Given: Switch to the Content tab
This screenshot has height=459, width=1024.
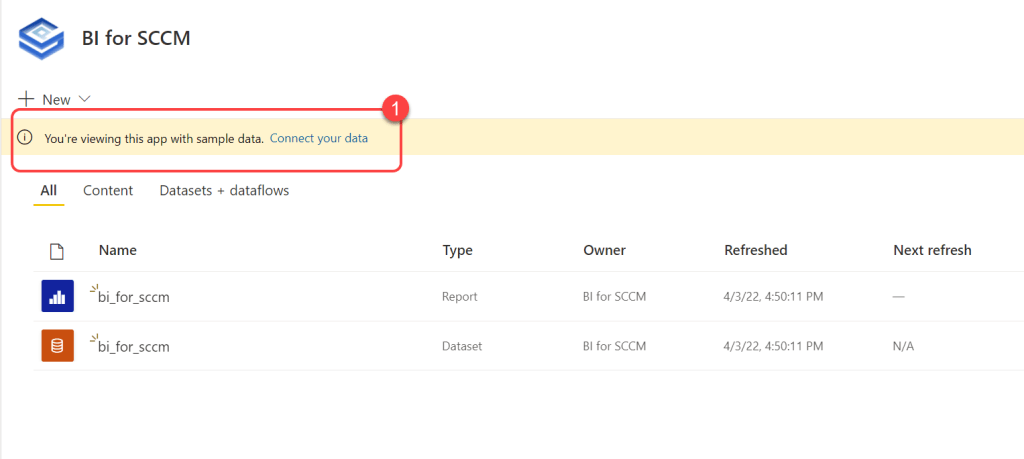Looking at the screenshot, I should 108,190.
